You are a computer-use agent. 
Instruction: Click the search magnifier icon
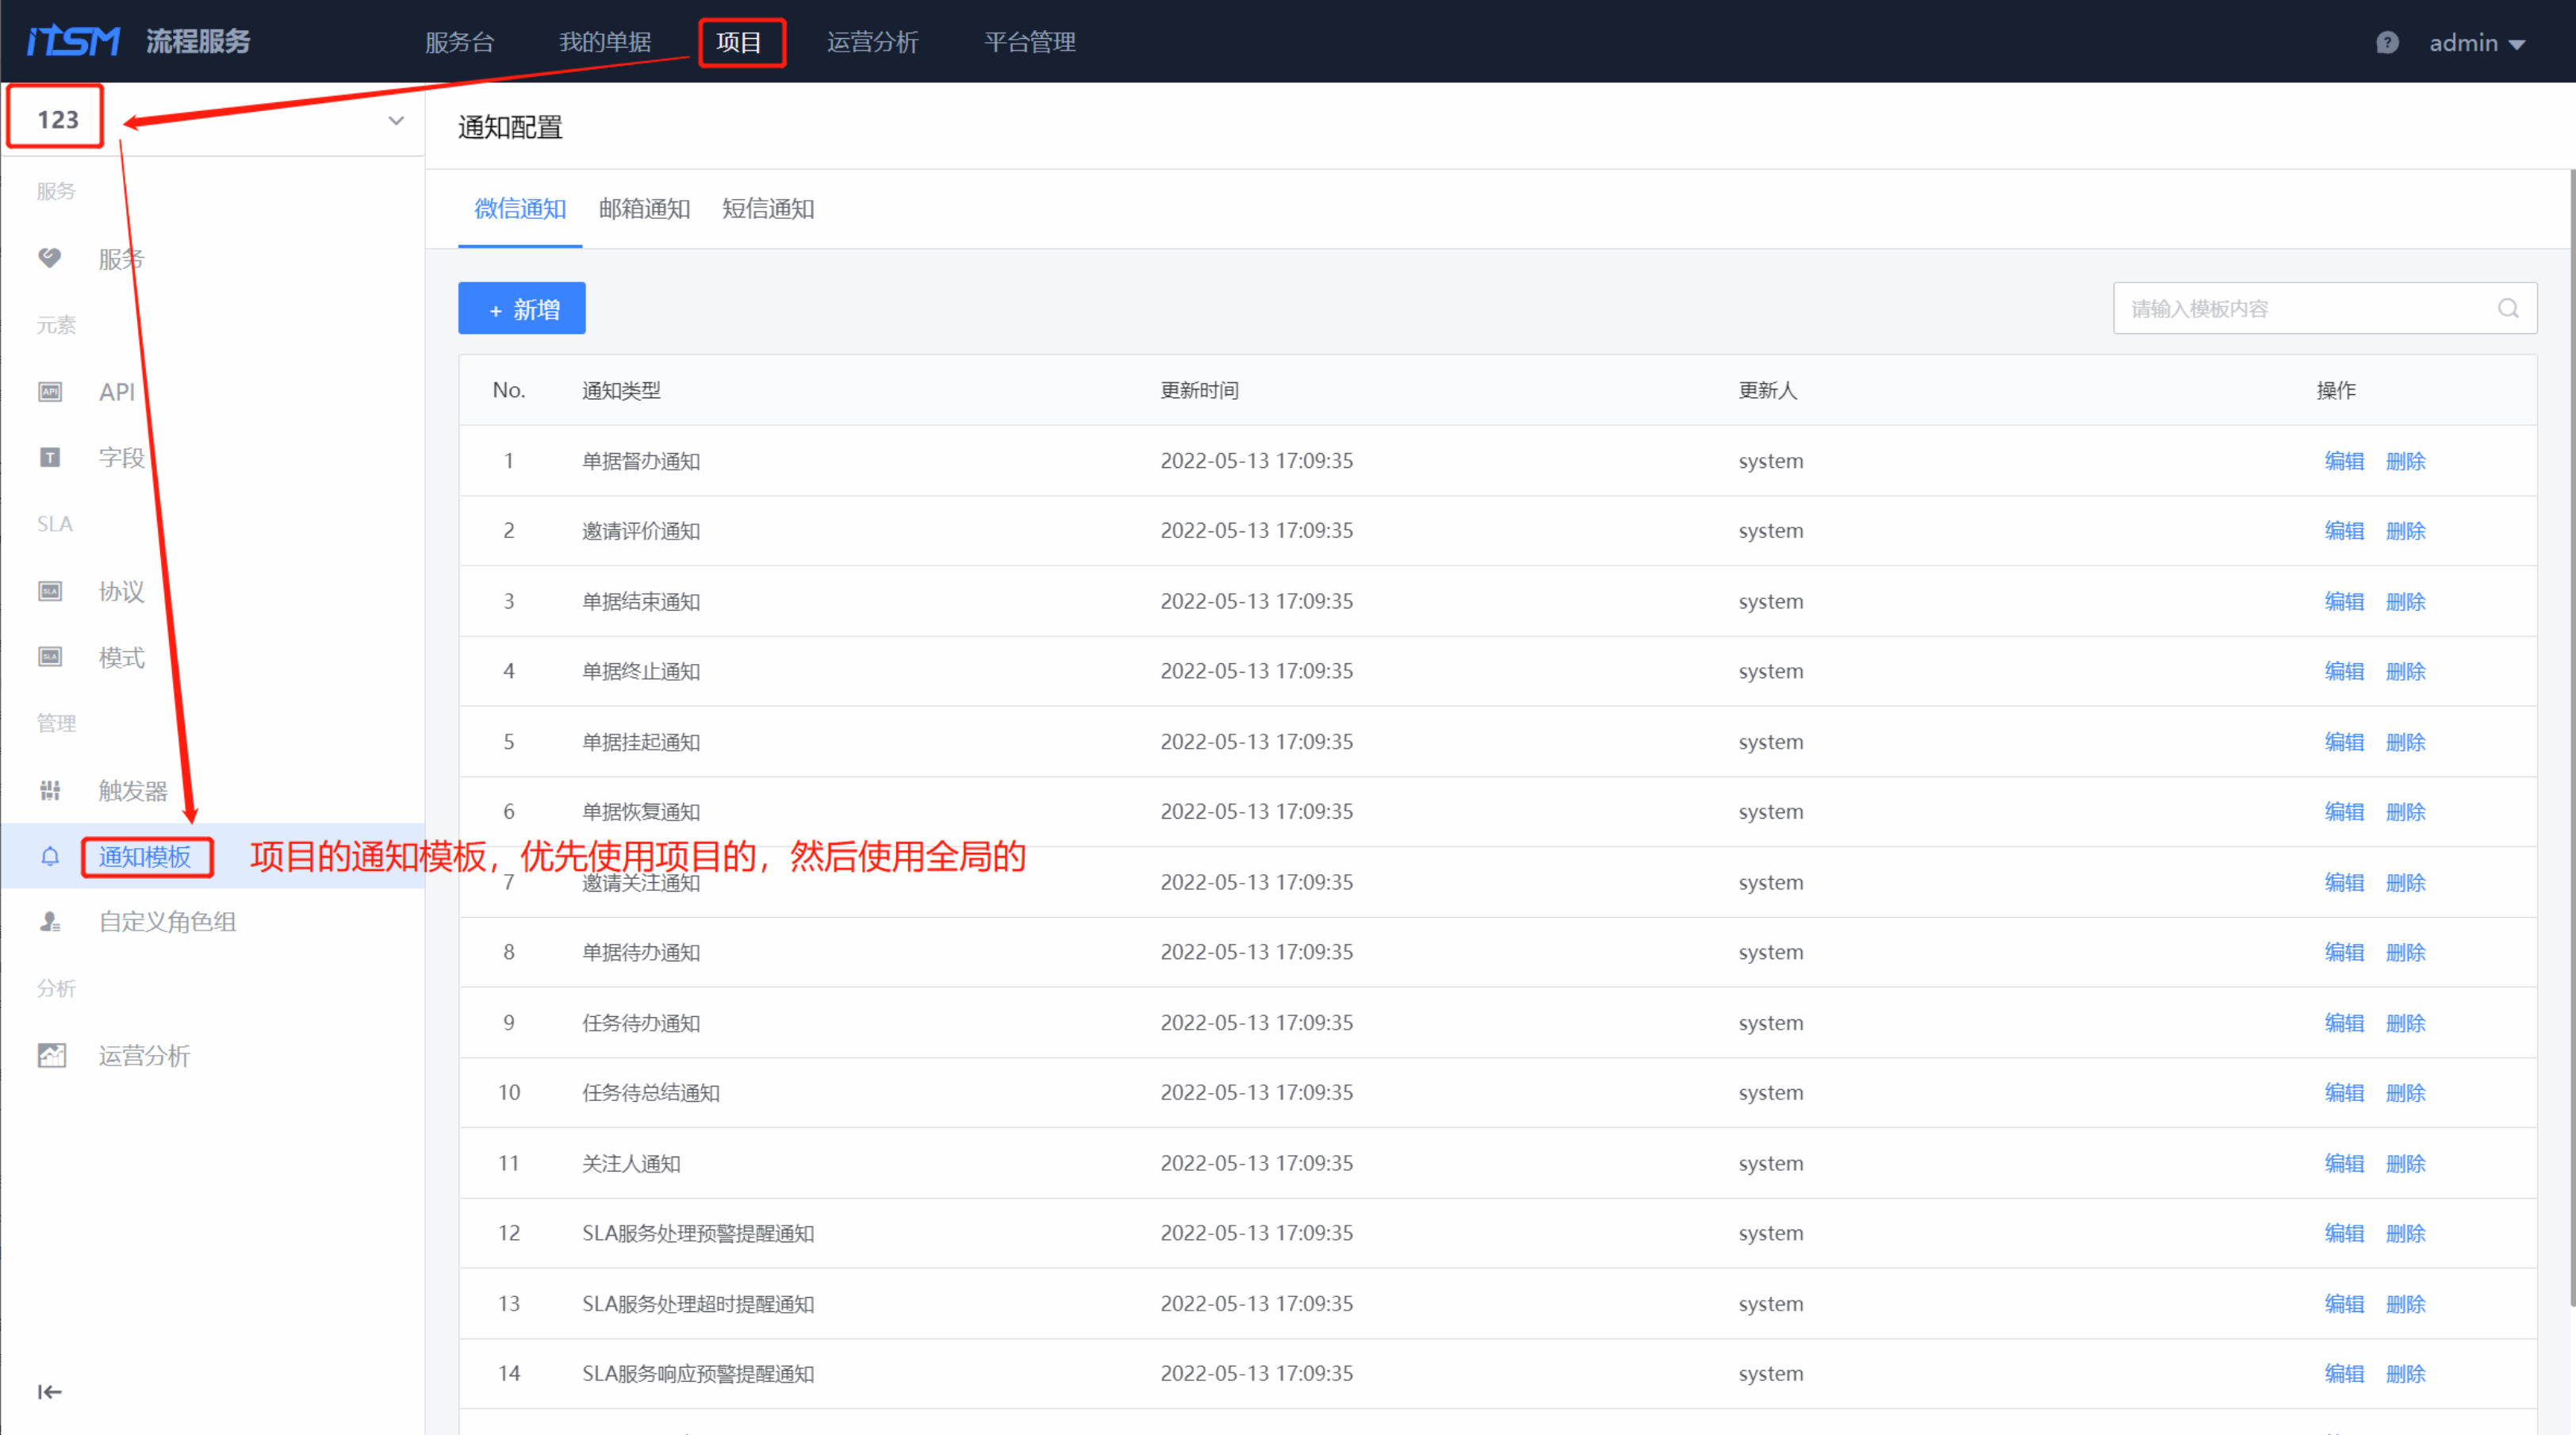pyautogui.click(x=2508, y=309)
